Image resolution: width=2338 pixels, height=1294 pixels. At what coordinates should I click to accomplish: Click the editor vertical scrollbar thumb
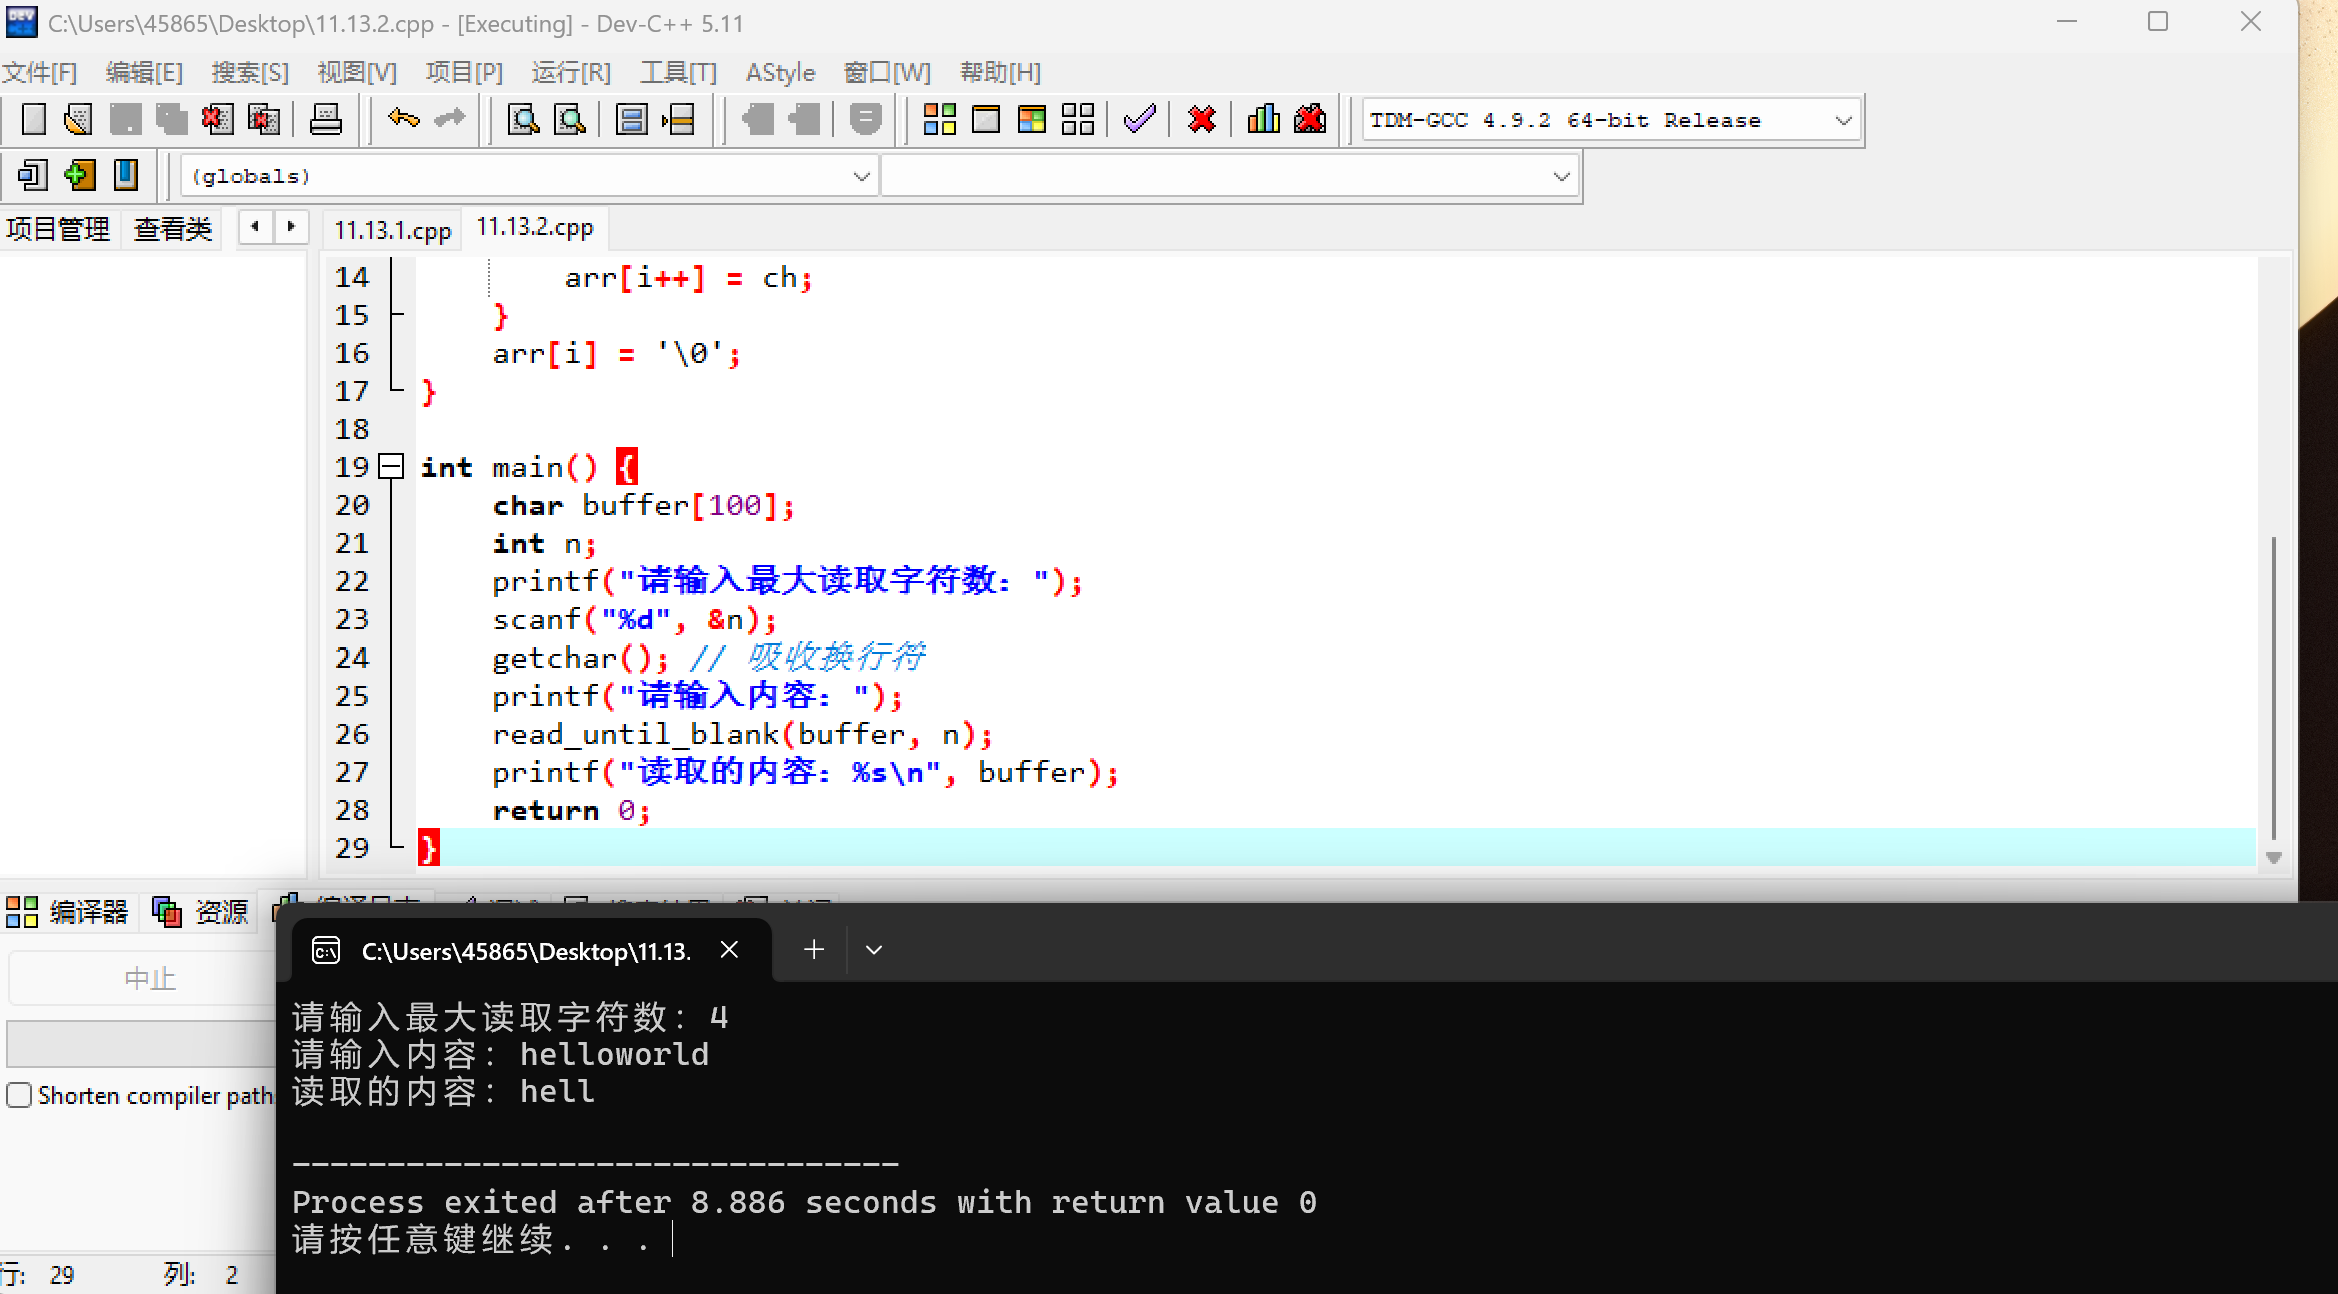coord(2273,690)
